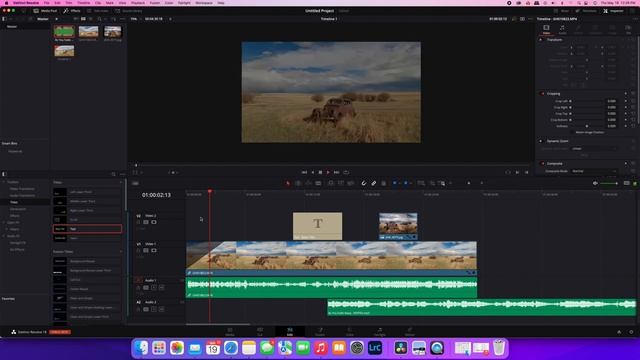Go to first frame button
Viewport: 640px width, 360px height.
click(x=304, y=172)
